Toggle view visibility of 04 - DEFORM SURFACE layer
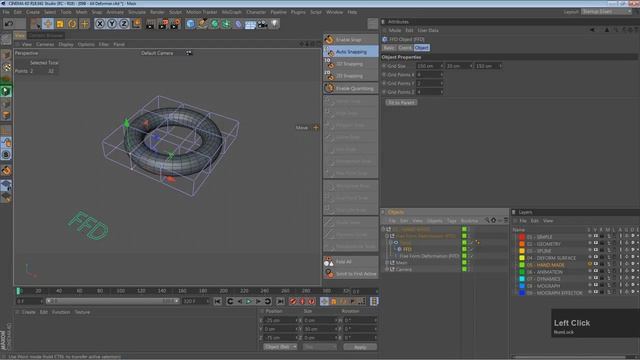This screenshot has width=640, height=360. pos(596,258)
